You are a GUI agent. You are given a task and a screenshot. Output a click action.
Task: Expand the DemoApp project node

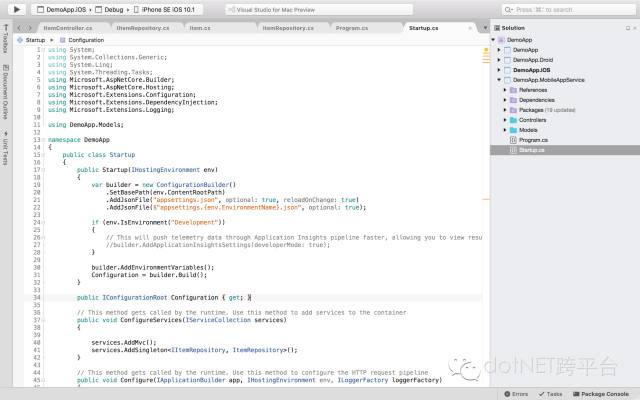[499, 50]
